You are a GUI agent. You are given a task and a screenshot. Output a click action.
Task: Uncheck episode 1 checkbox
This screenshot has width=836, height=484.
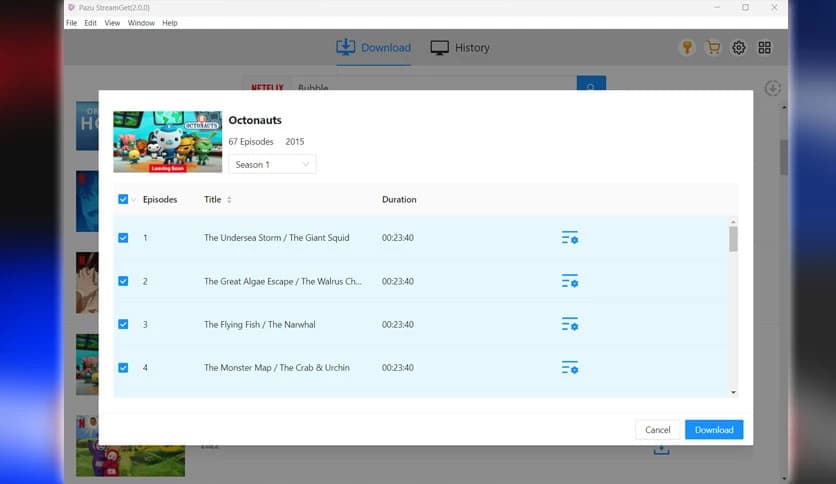pos(123,238)
